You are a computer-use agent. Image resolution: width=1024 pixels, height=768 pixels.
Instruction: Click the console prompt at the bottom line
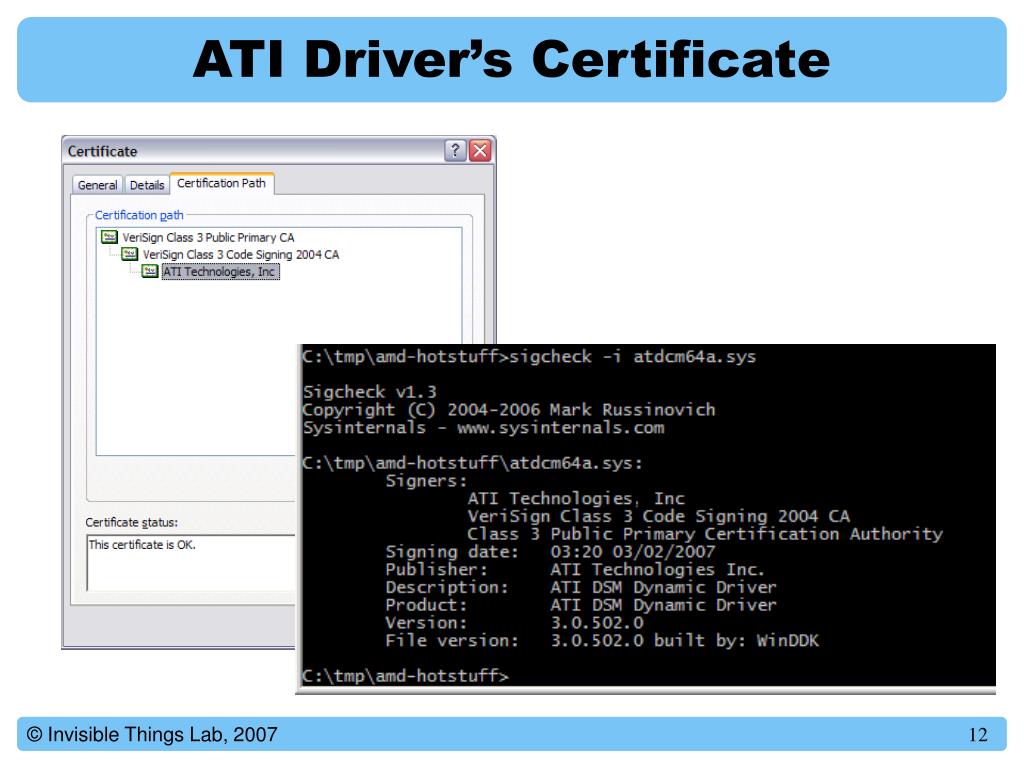tap(405, 675)
